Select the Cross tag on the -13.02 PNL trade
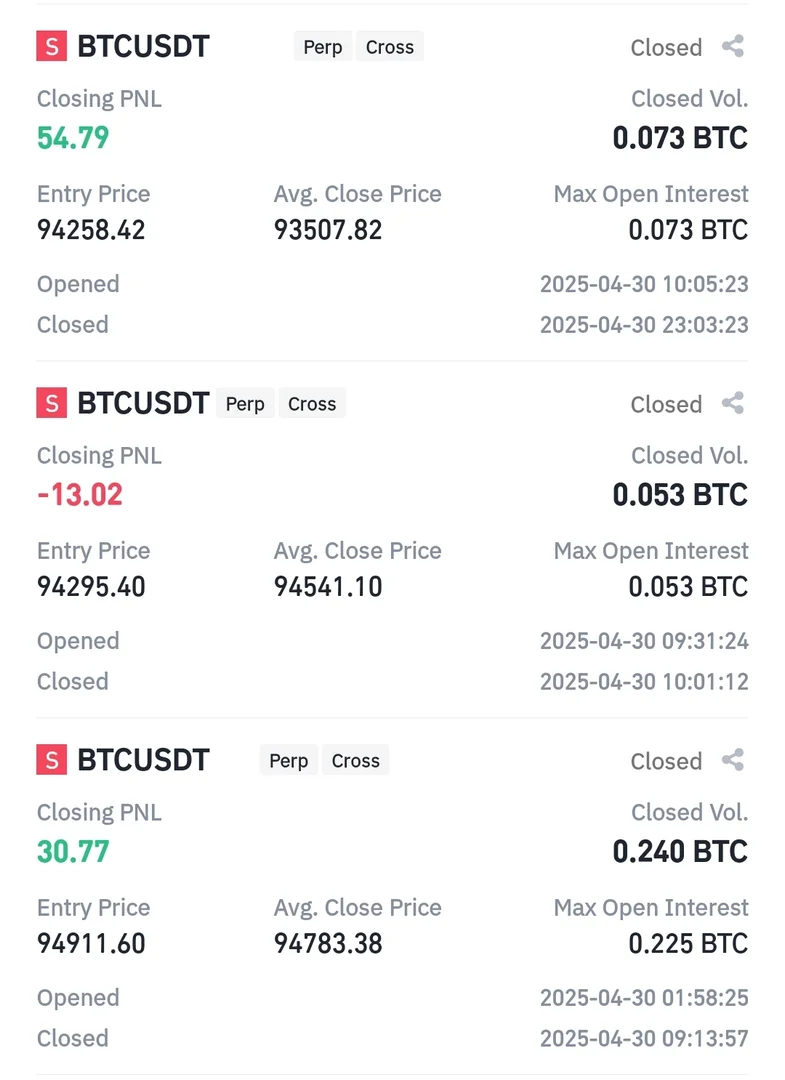785x1080 pixels. [312, 404]
